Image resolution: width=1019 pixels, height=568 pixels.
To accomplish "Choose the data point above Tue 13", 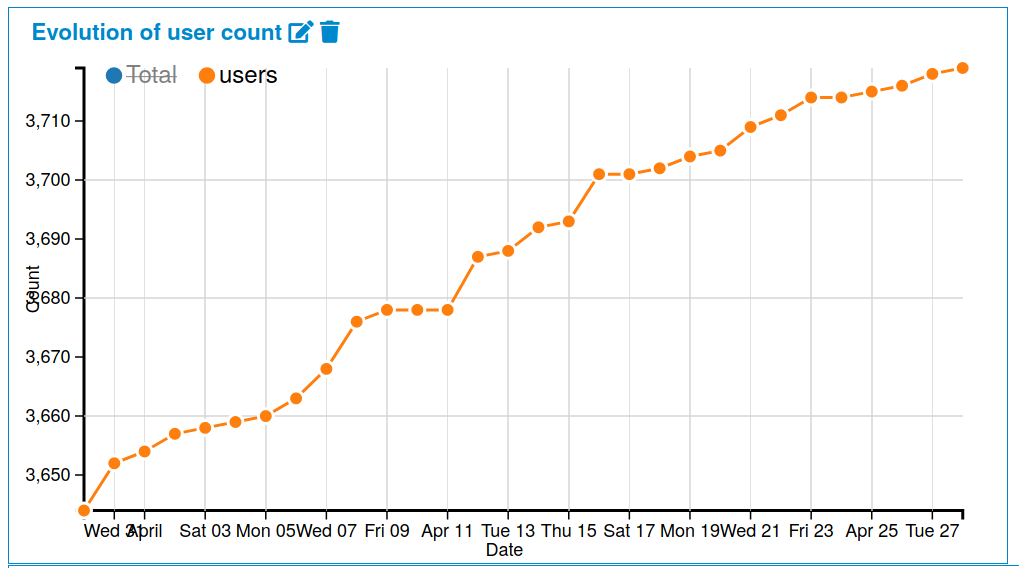I will 508,251.
